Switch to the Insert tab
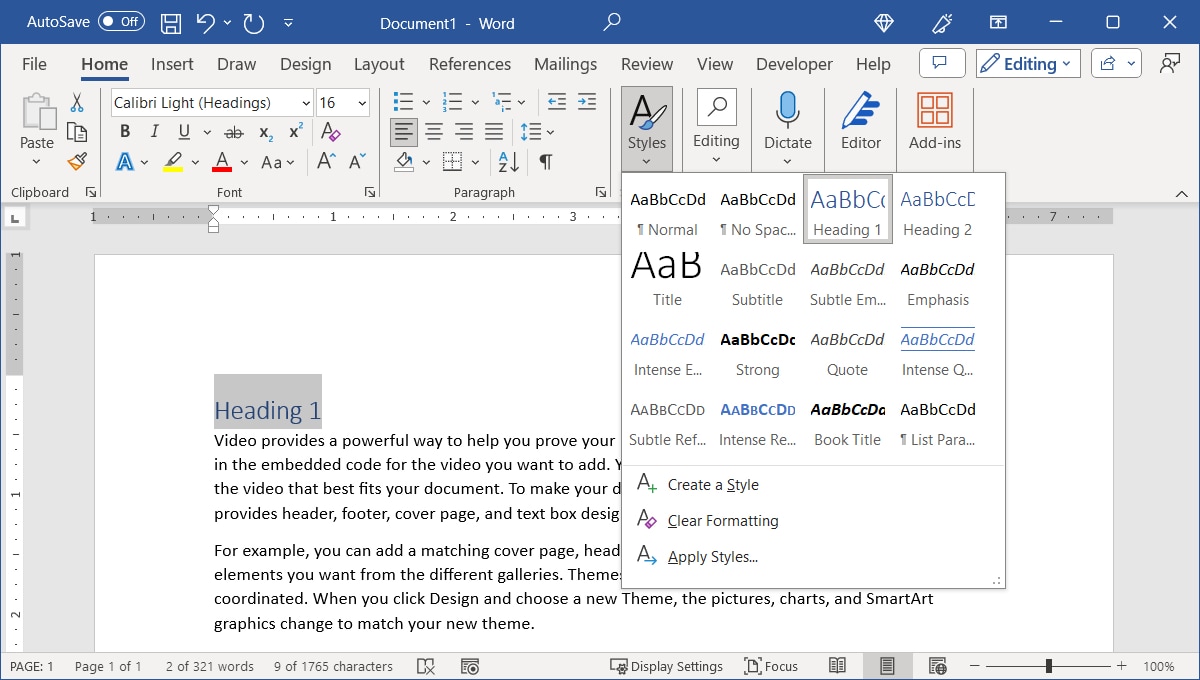Screen dimensions: 1200x680 [172, 63]
